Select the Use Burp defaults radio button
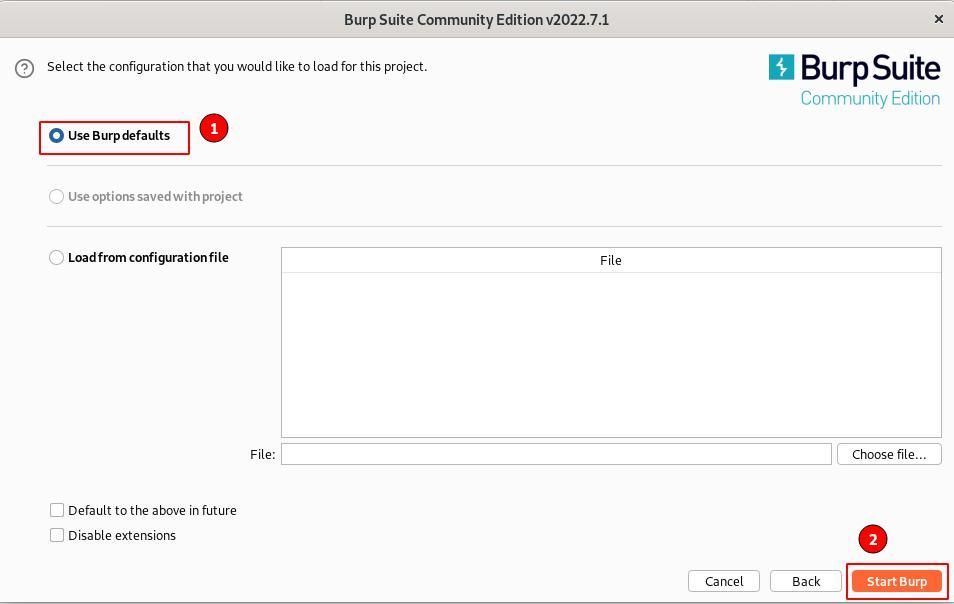Screen dimensions: 954x604 [x=57, y=136]
